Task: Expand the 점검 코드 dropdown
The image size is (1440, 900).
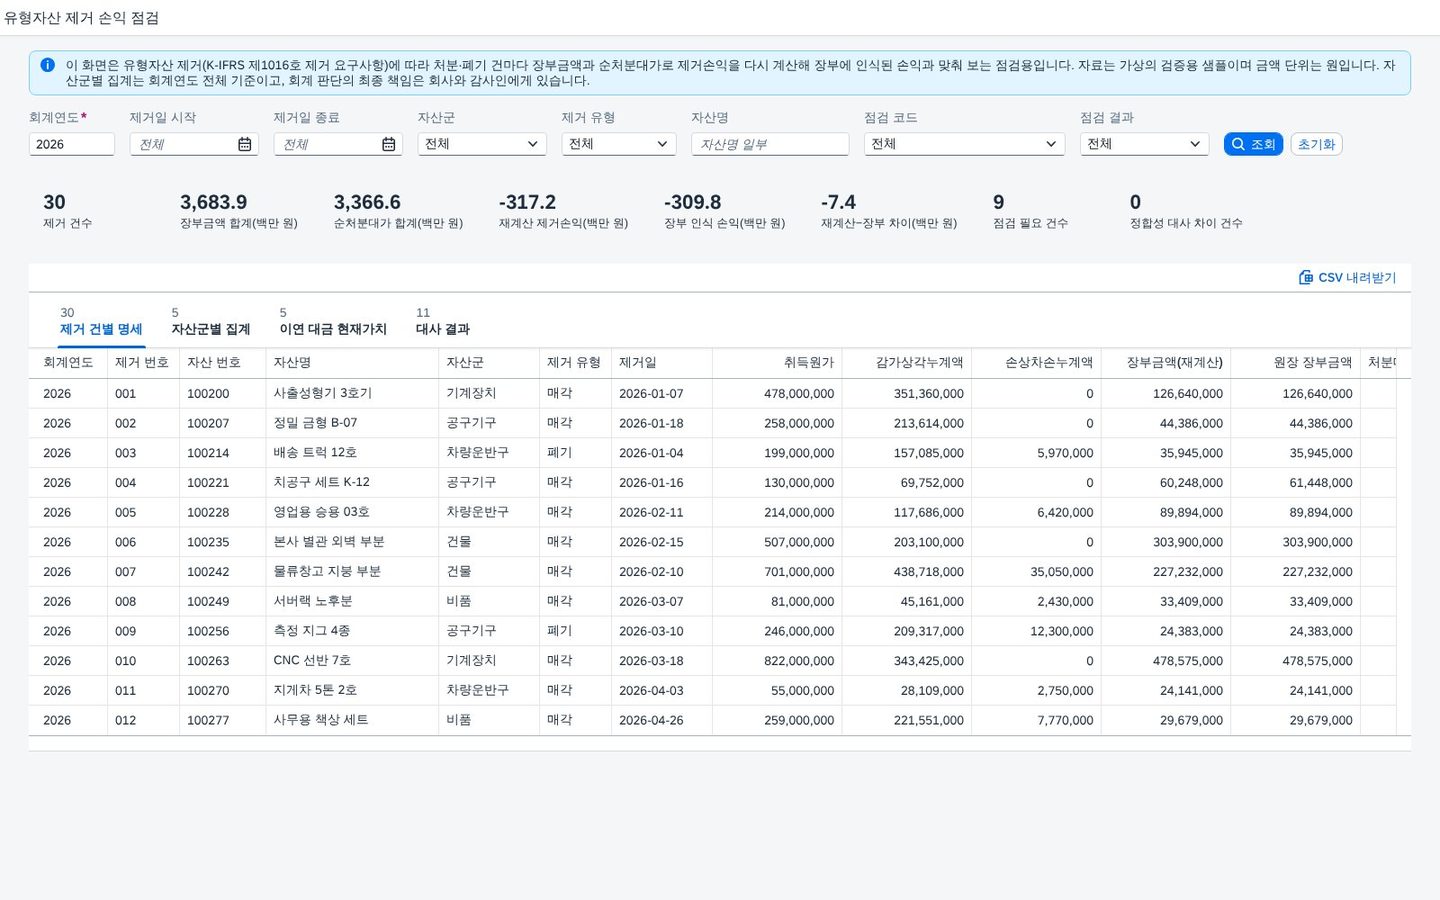Action: (x=964, y=144)
